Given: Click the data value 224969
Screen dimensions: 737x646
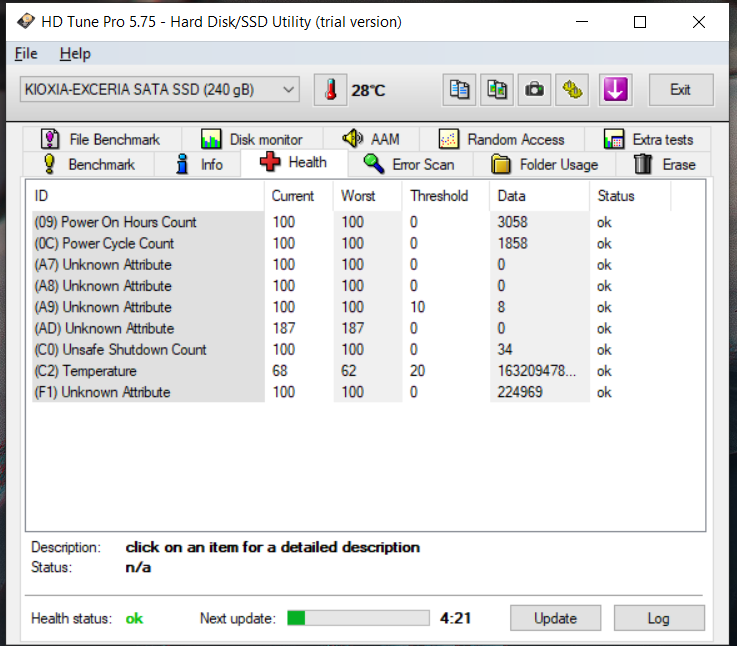Looking at the screenshot, I should click(x=520, y=392).
